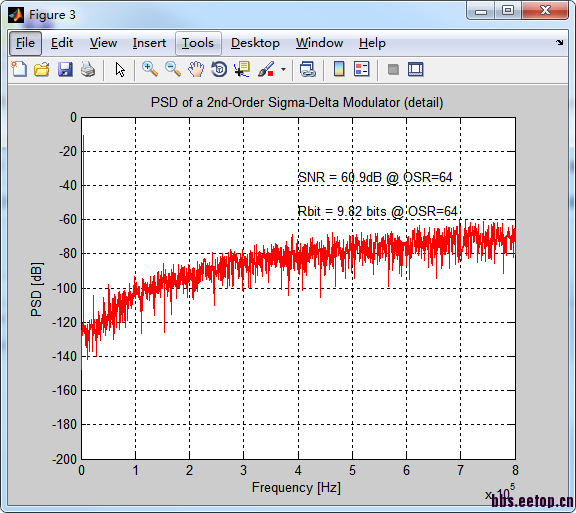576x513 pixels.
Task: Insert a Legend from the toolbar
Action: 362,69
